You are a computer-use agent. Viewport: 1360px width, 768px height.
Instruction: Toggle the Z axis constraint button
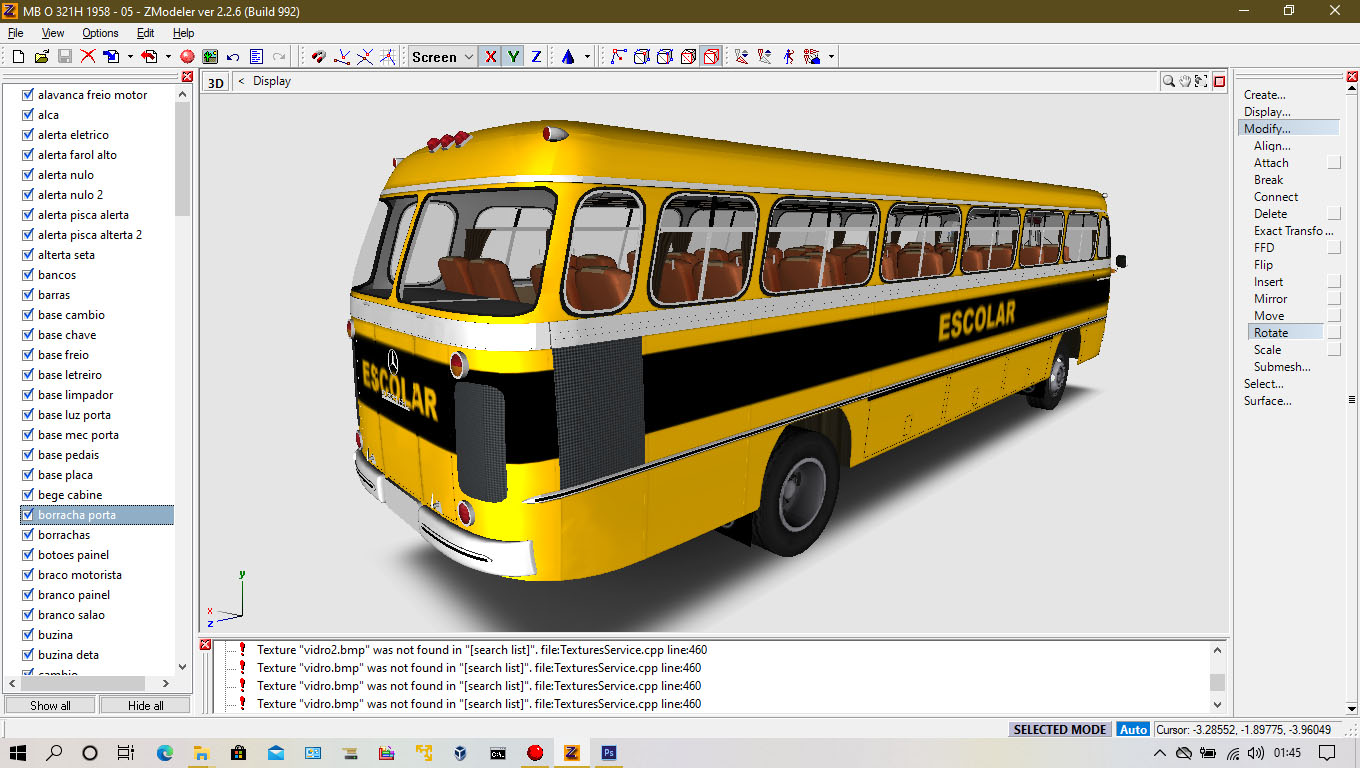pyautogui.click(x=536, y=57)
